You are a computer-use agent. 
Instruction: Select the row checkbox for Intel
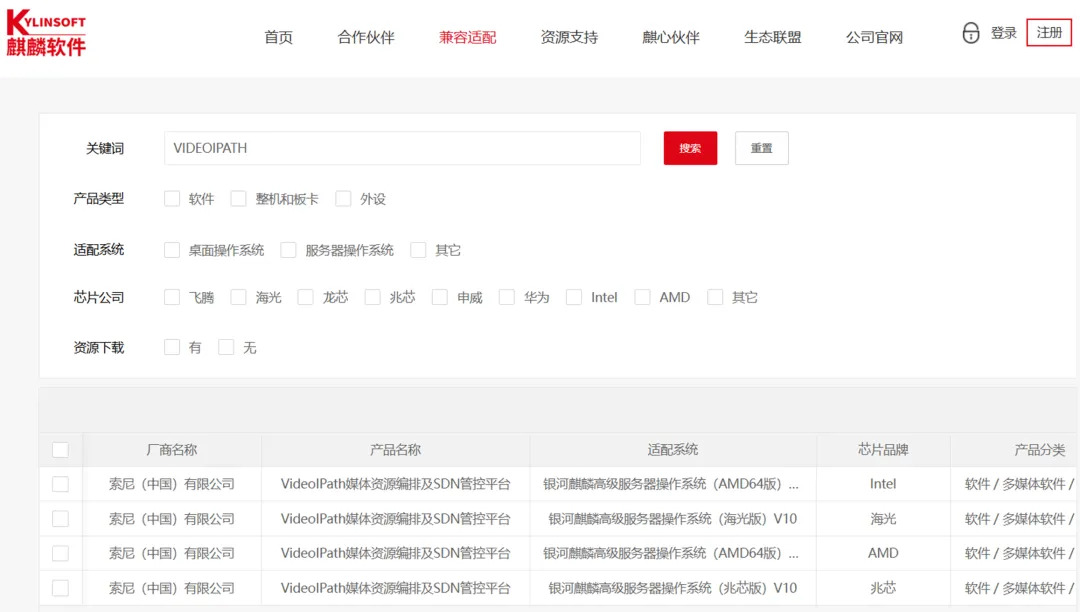pos(61,484)
